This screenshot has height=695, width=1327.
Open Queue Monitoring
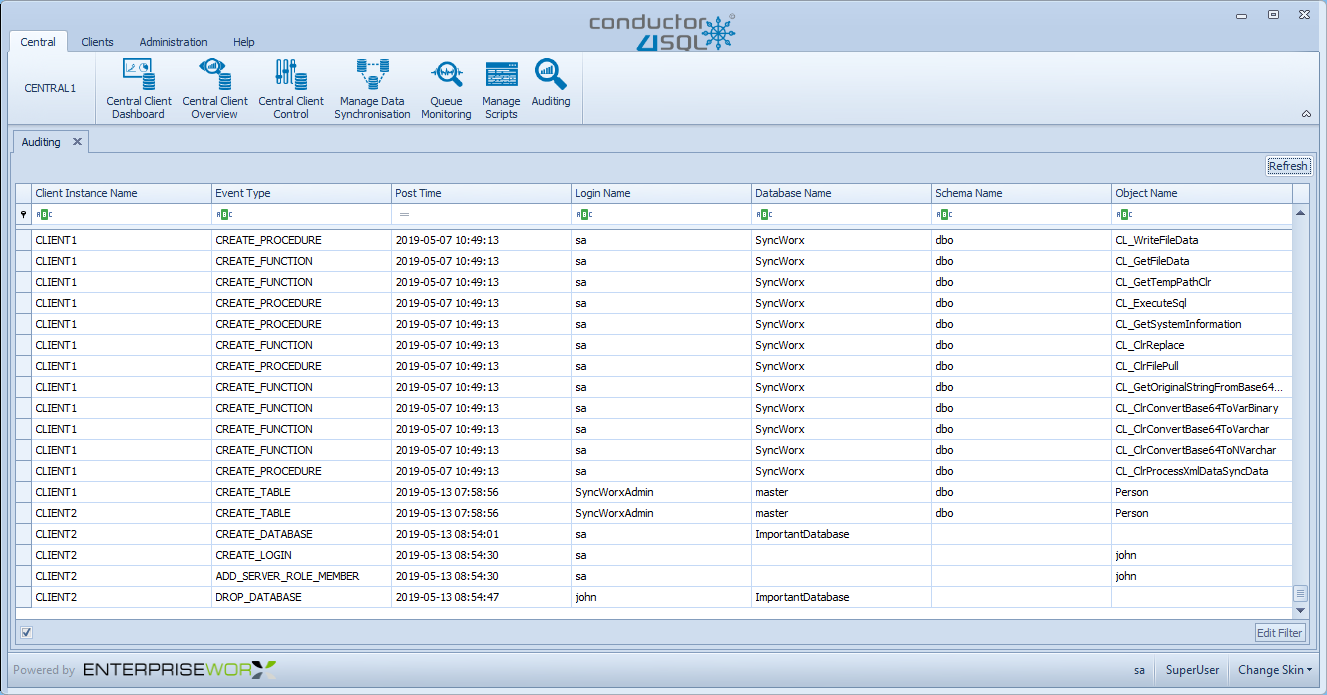(446, 89)
